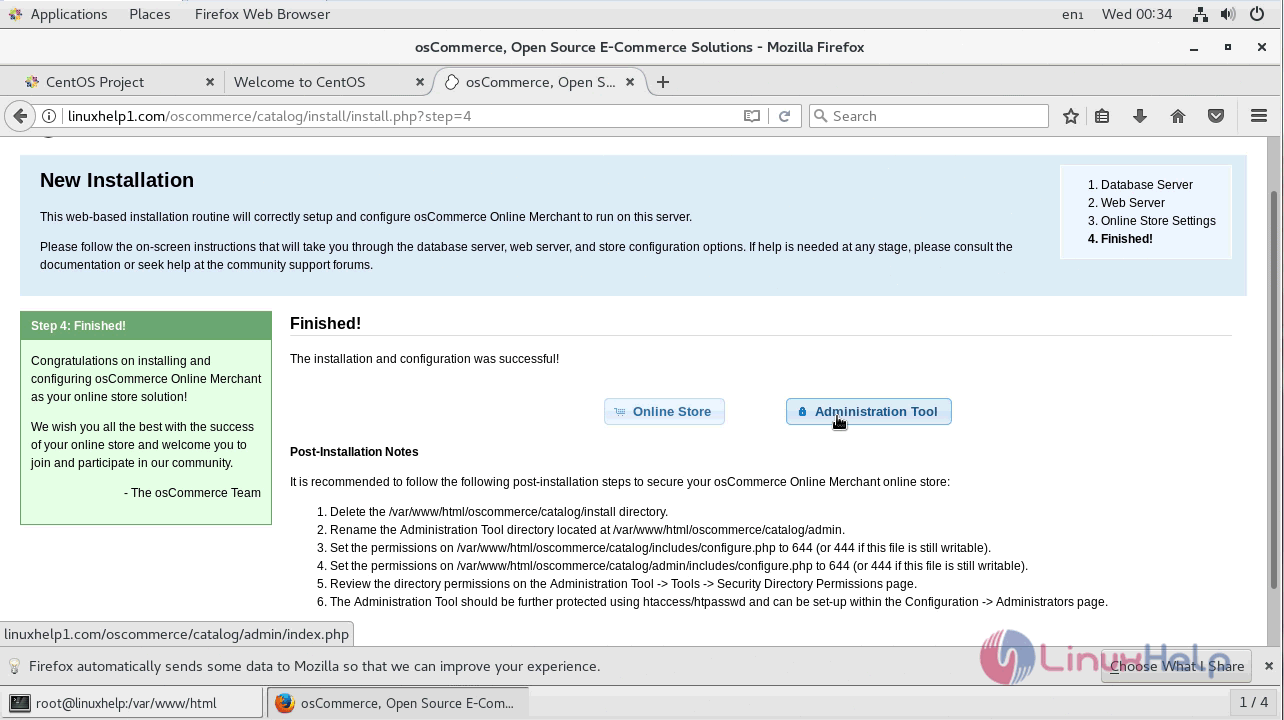Minimize the Firefox window
1284x720 pixels.
1194,47
